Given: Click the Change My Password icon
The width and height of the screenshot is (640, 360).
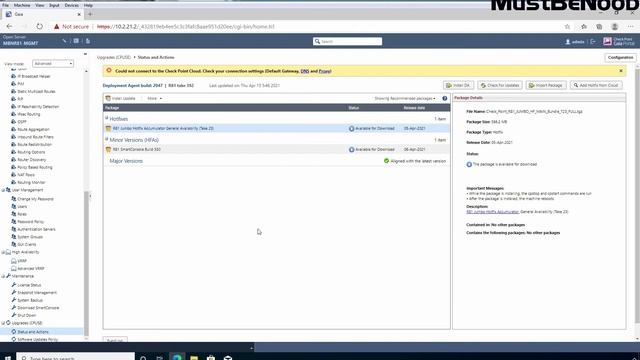Looking at the screenshot, I should click(13, 199).
